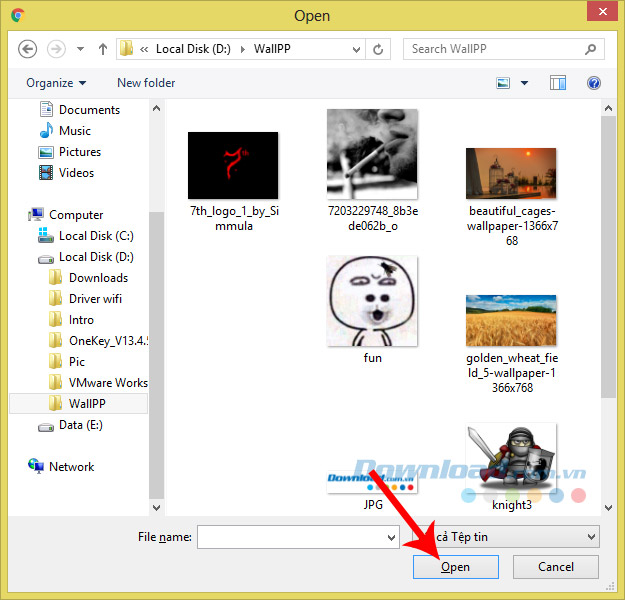Screen dimensions: 625x600
Task: Open the view options dropdown arrow
Action: tap(525, 83)
